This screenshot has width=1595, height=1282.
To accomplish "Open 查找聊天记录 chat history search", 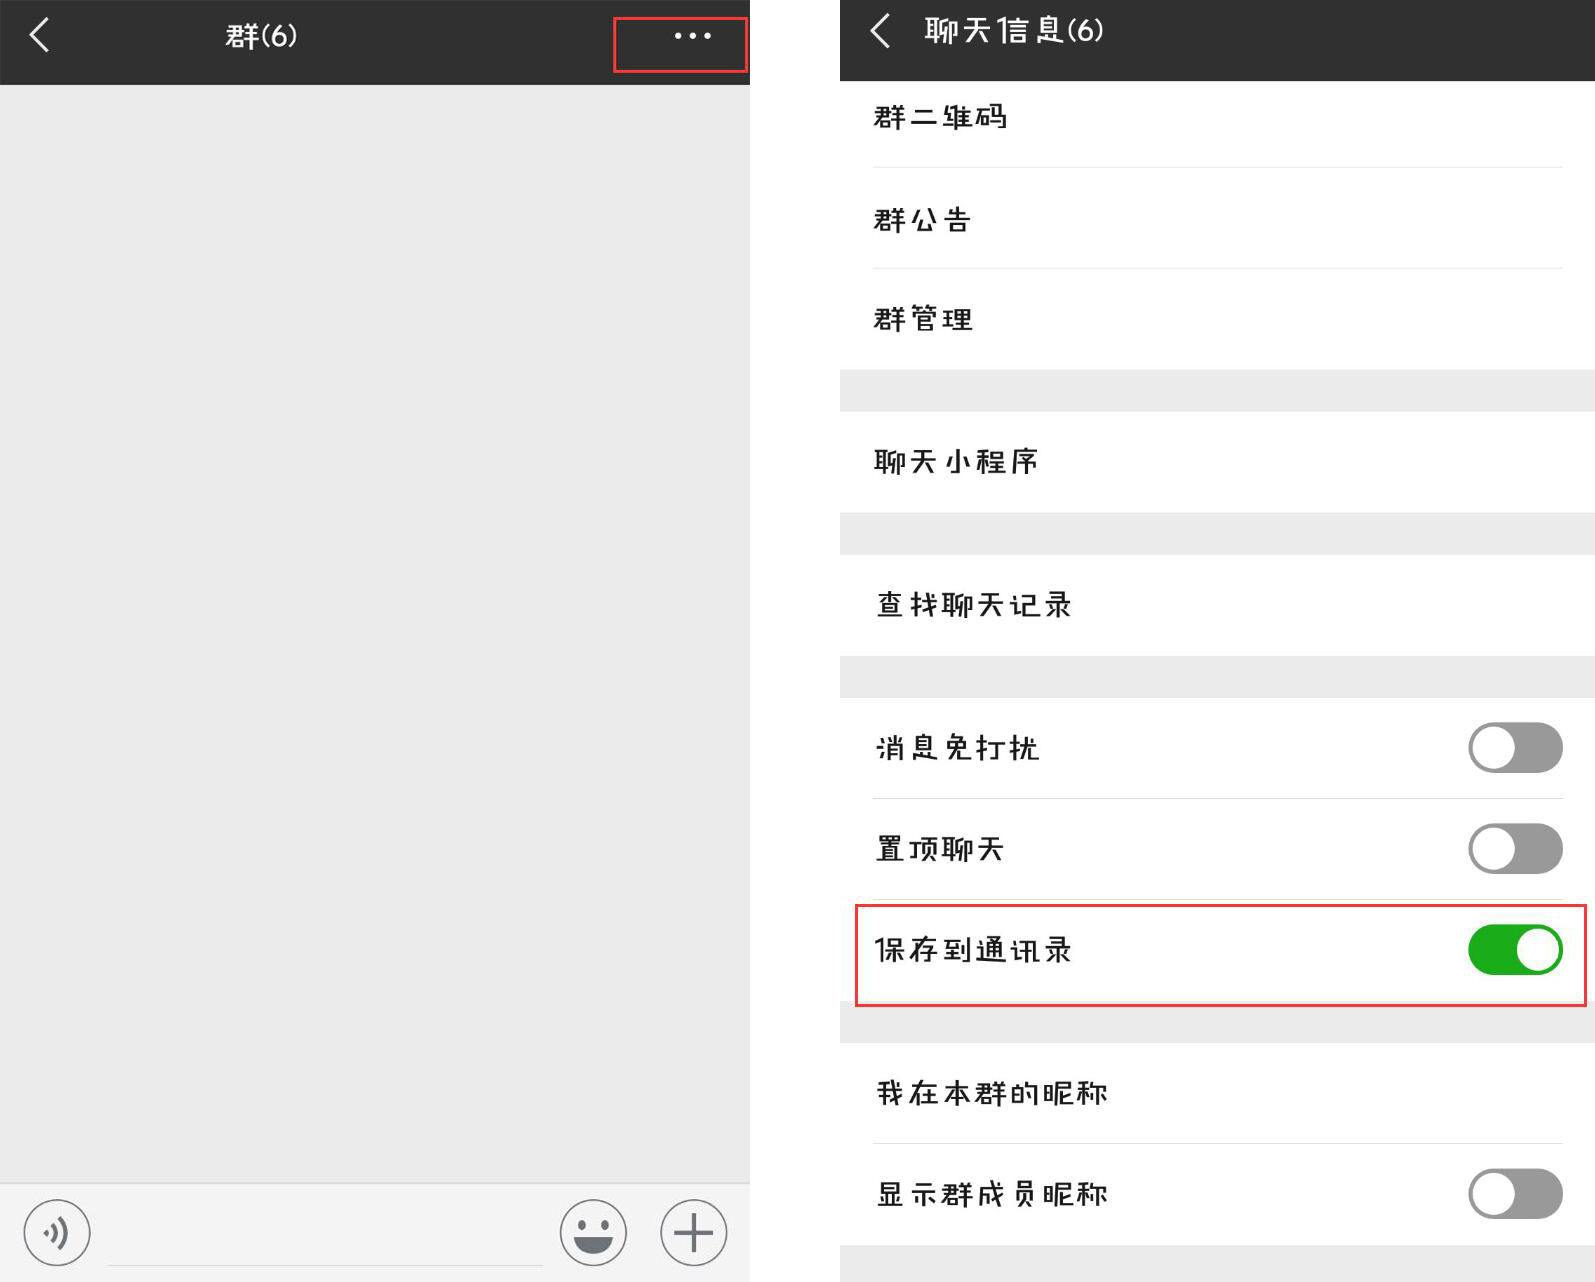I will [1217, 605].
